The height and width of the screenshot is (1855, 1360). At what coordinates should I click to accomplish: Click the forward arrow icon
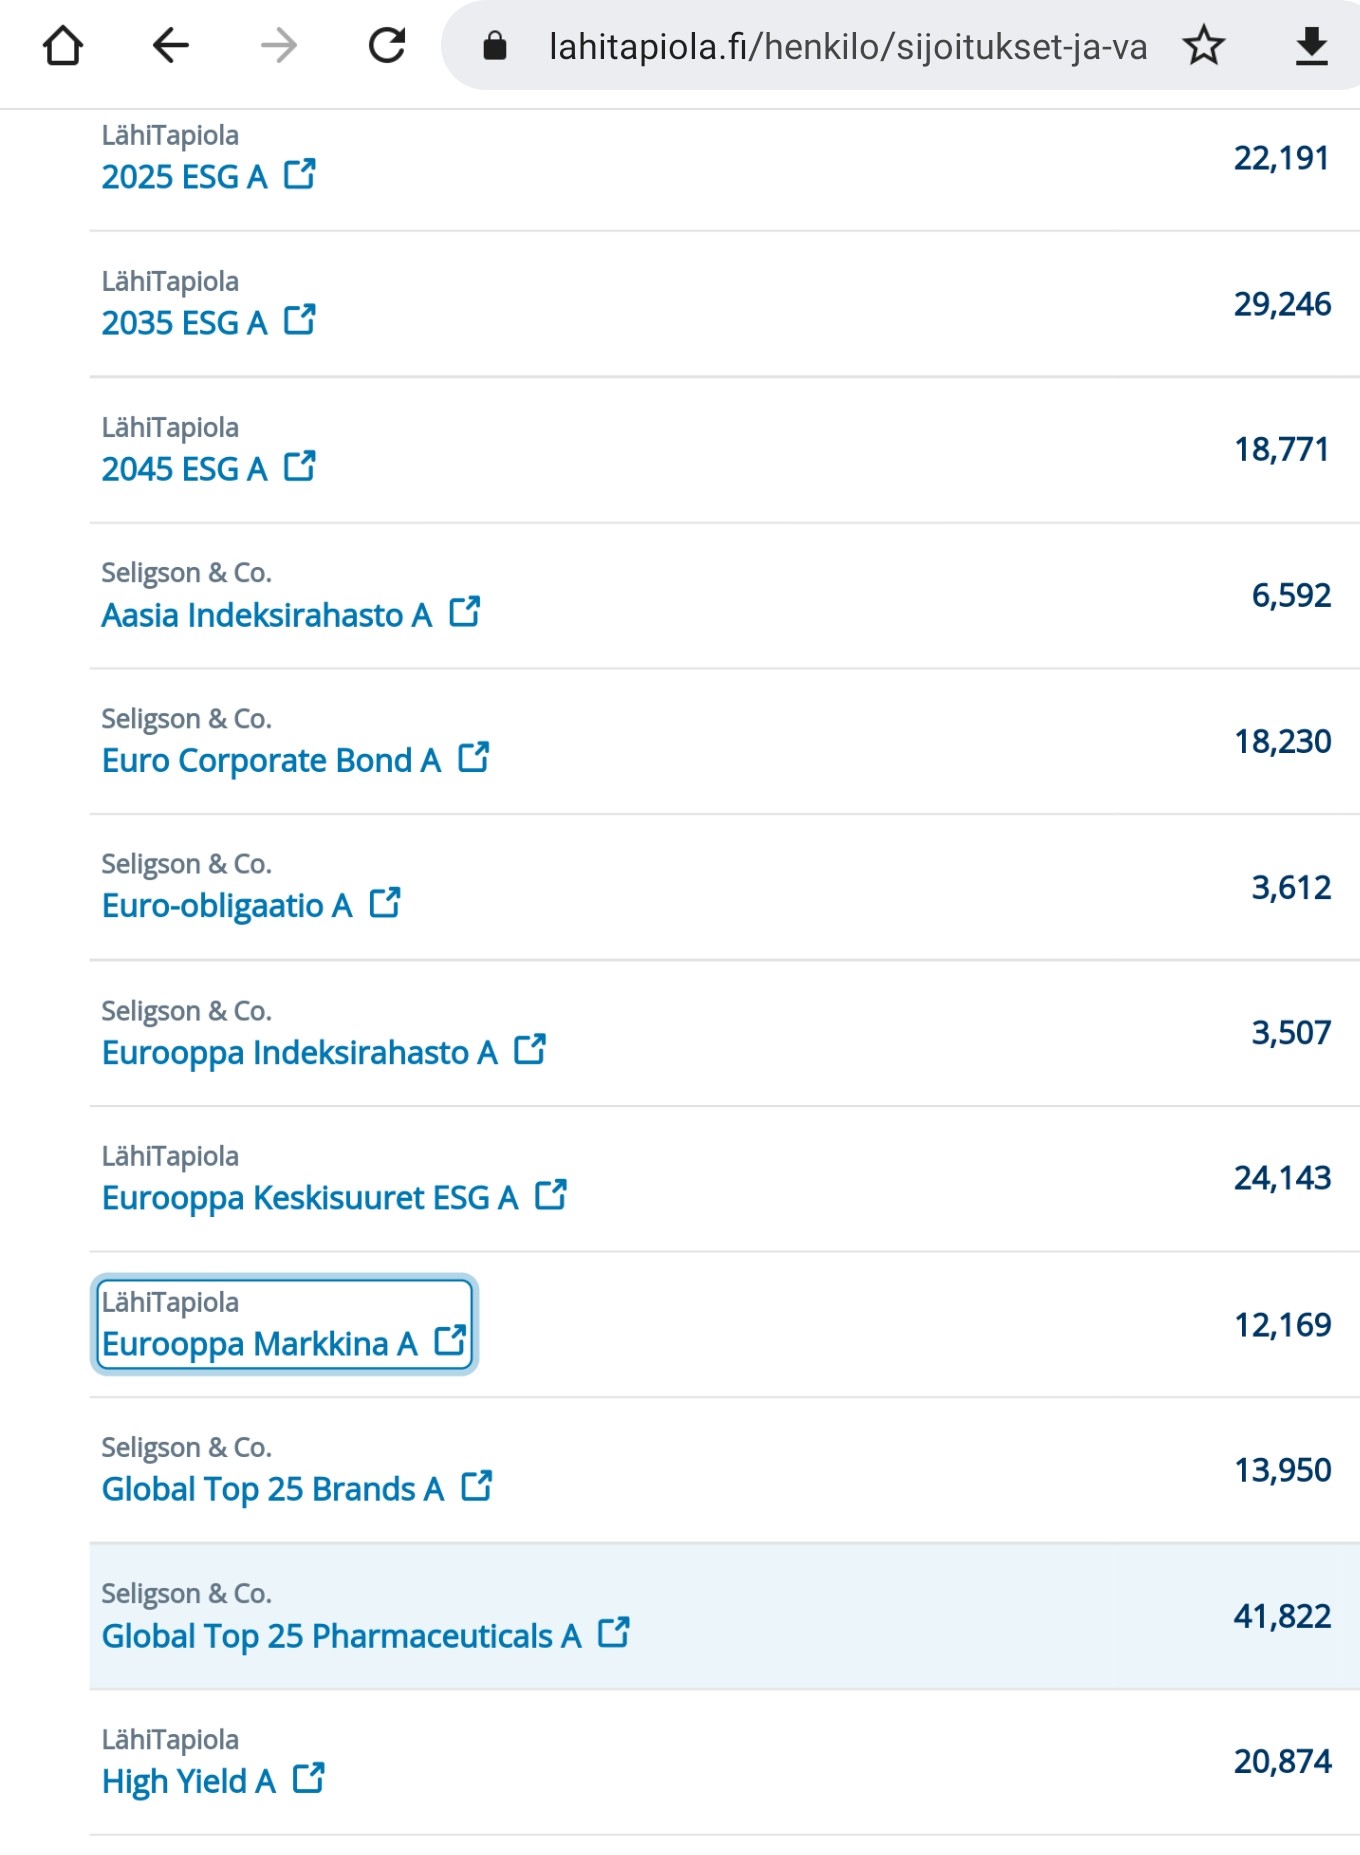[x=279, y=46]
